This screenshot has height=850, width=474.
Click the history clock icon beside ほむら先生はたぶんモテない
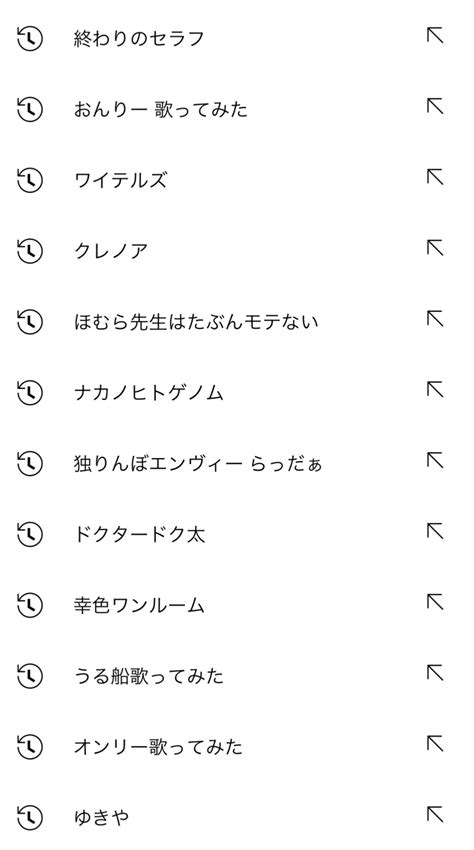click(29, 321)
